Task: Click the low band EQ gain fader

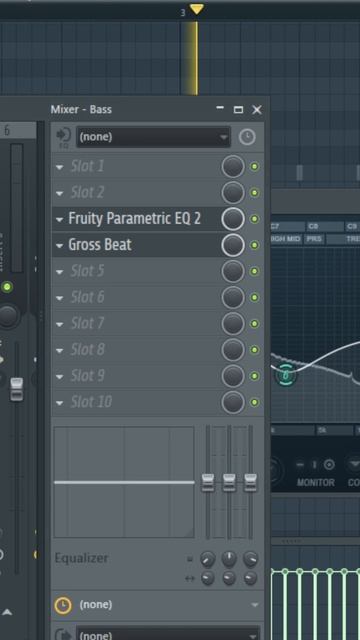Action: tap(208, 483)
